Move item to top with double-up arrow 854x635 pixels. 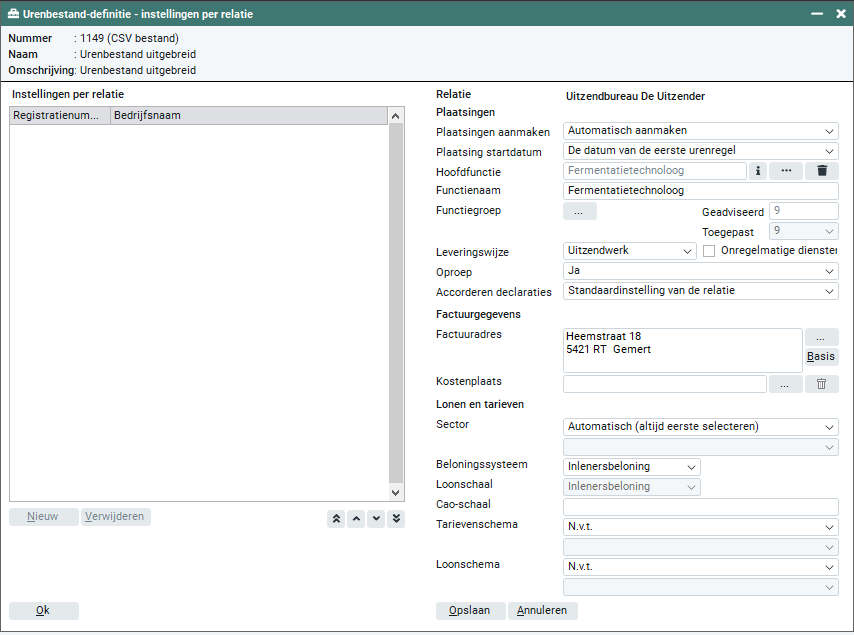pyautogui.click(x=336, y=518)
